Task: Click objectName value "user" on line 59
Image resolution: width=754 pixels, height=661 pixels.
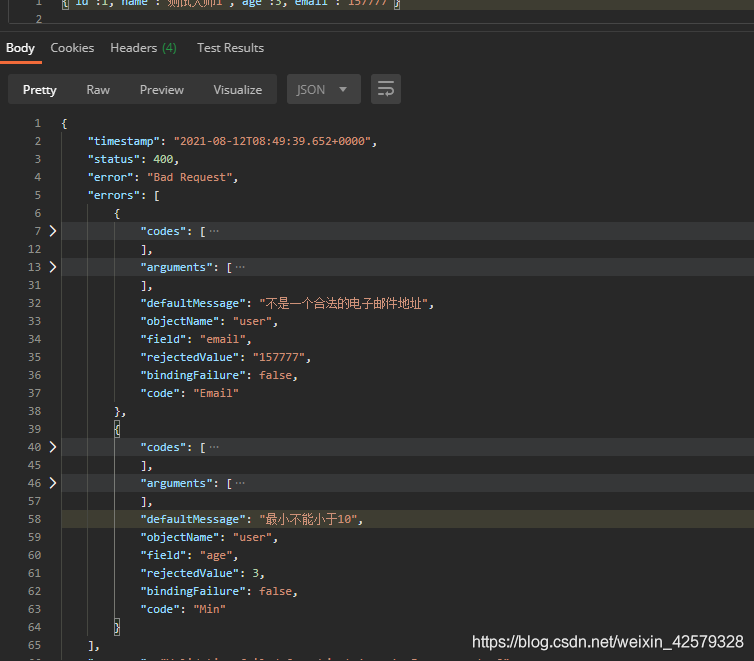Action: 252,537
